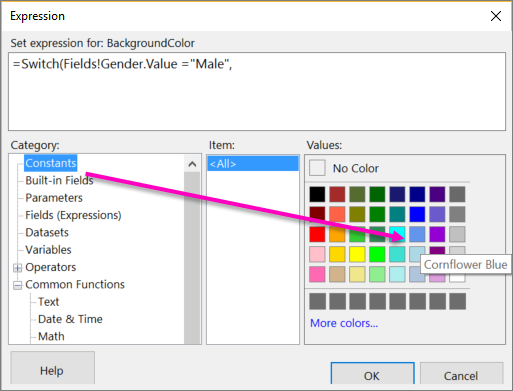Click the Category list scrollbar track
This screenshot has height=391, width=513.
tap(192, 258)
